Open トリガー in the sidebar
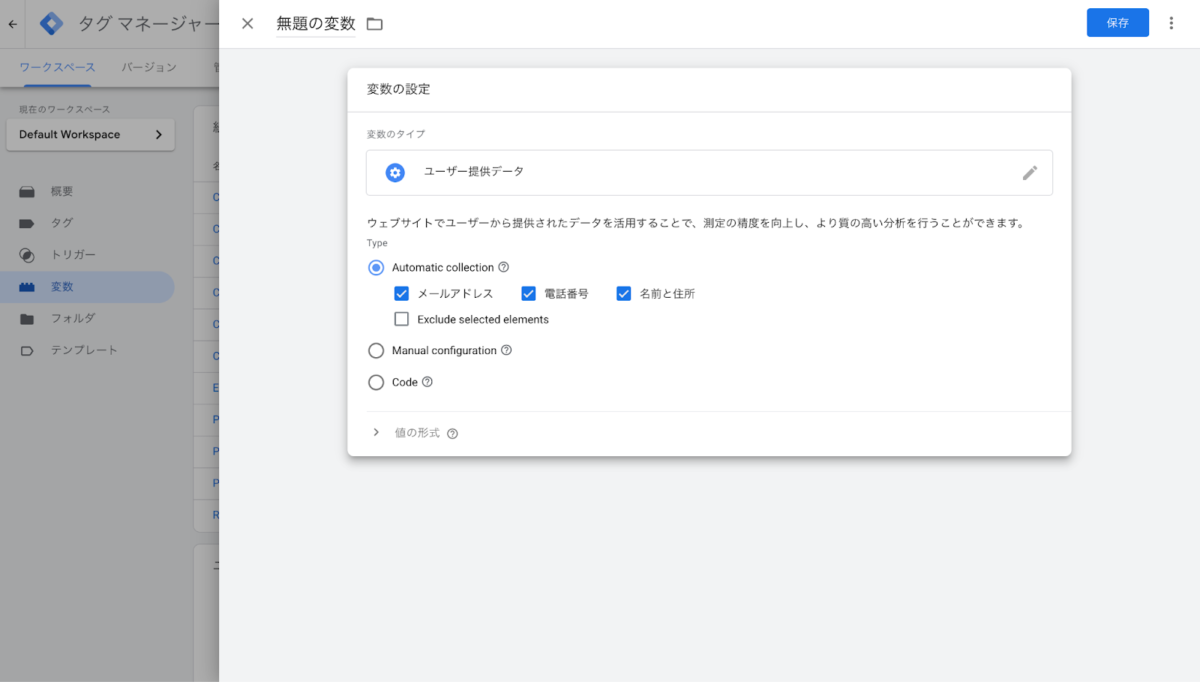 coord(73,255)
